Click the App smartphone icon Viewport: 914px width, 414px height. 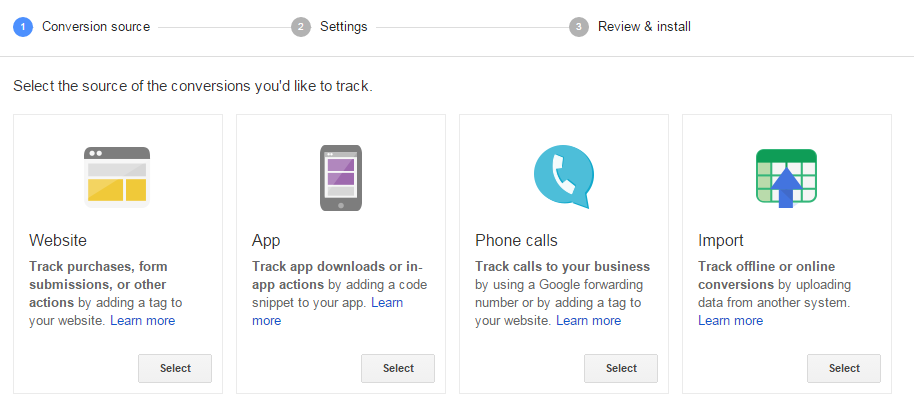[340, 178]
